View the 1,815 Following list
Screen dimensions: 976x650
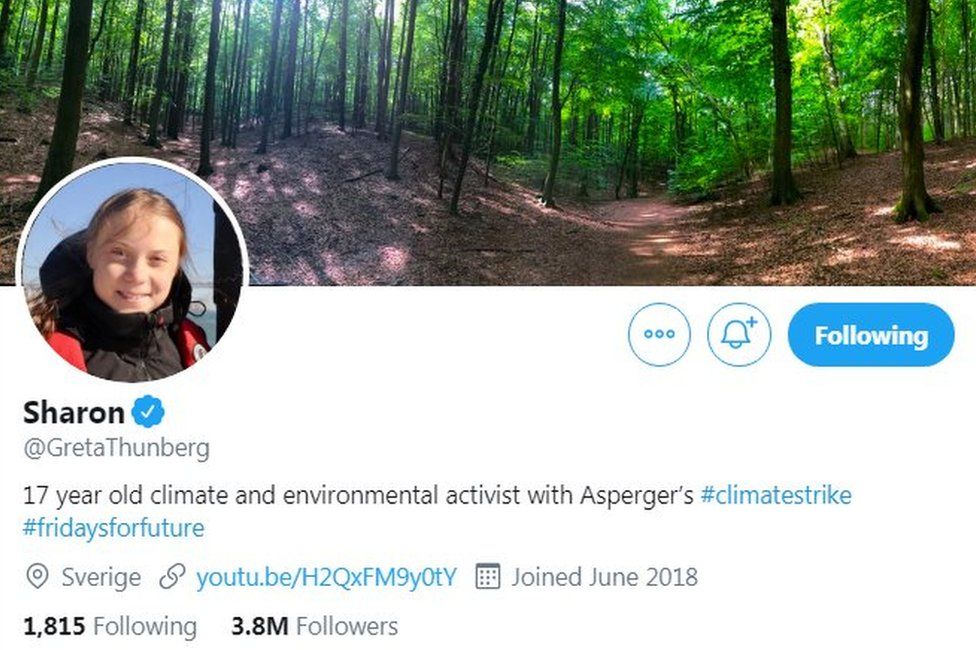(110, 627)
